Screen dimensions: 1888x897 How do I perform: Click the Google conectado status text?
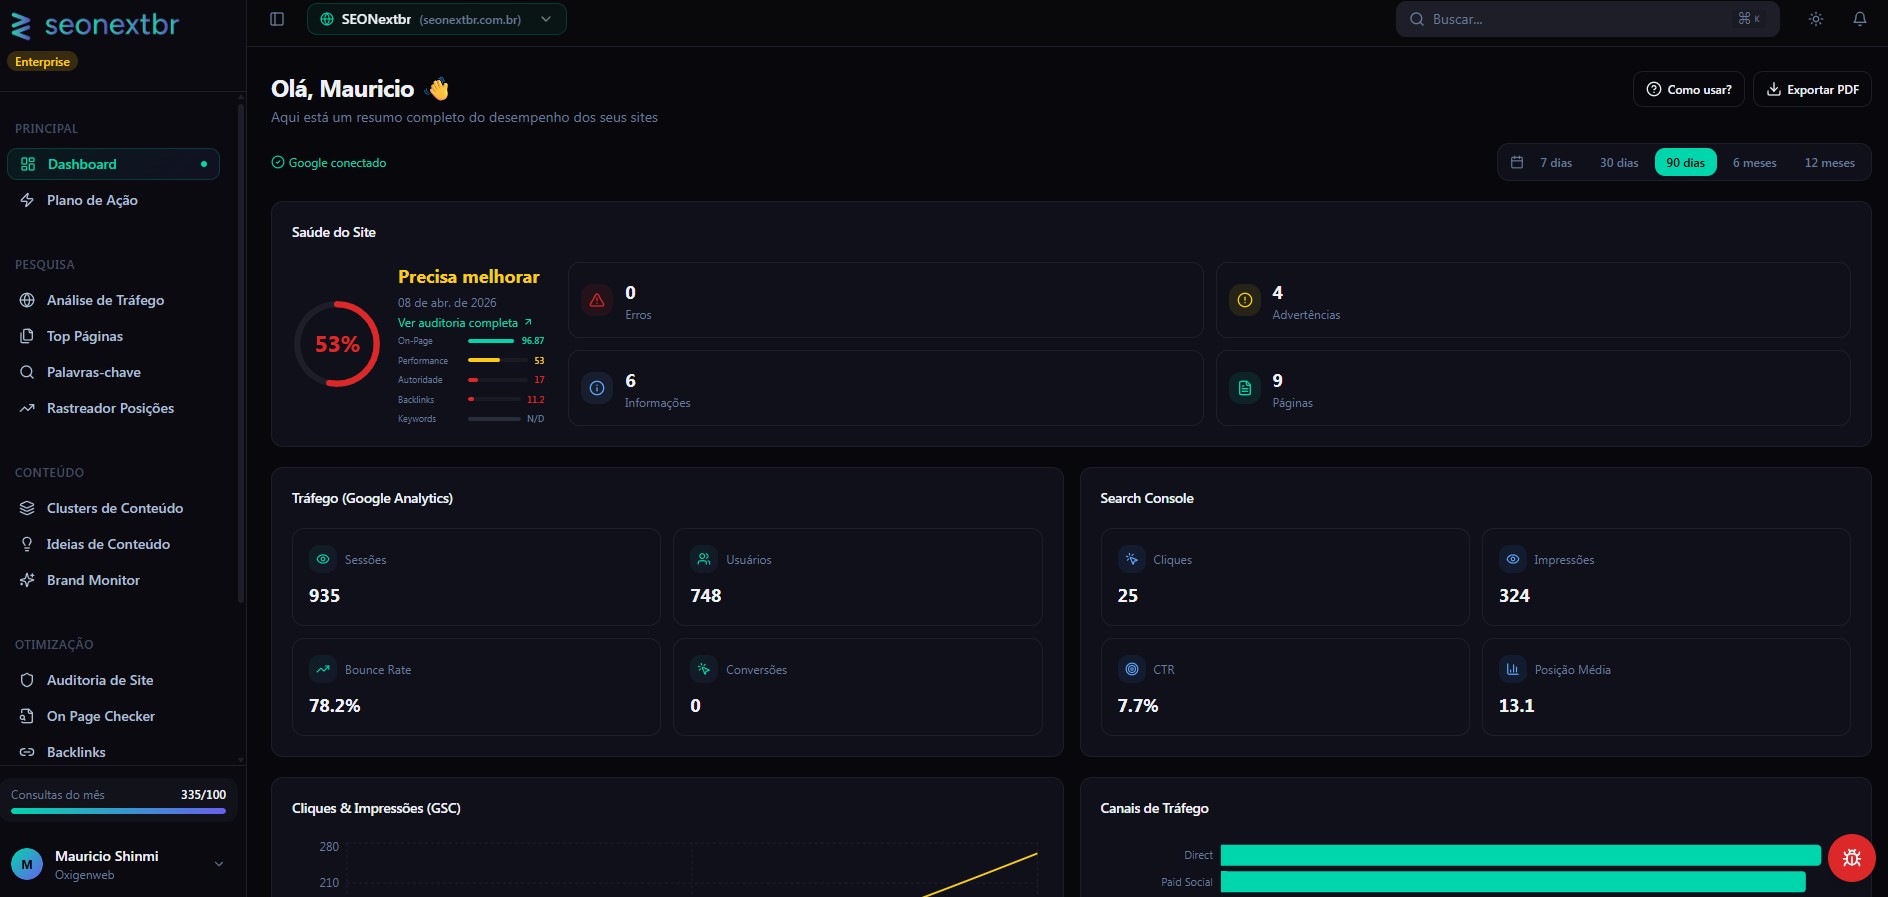coord(337,163)
